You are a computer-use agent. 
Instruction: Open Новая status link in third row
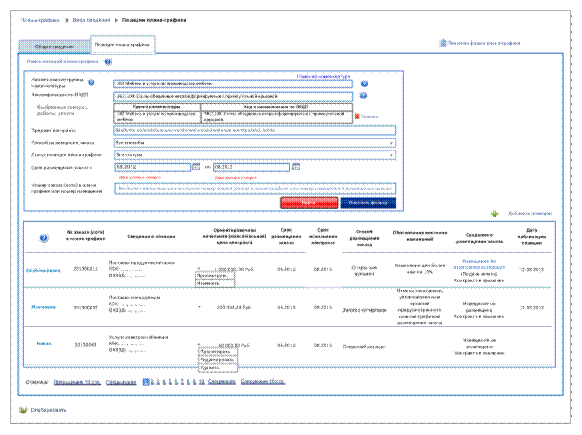point(44,344)
